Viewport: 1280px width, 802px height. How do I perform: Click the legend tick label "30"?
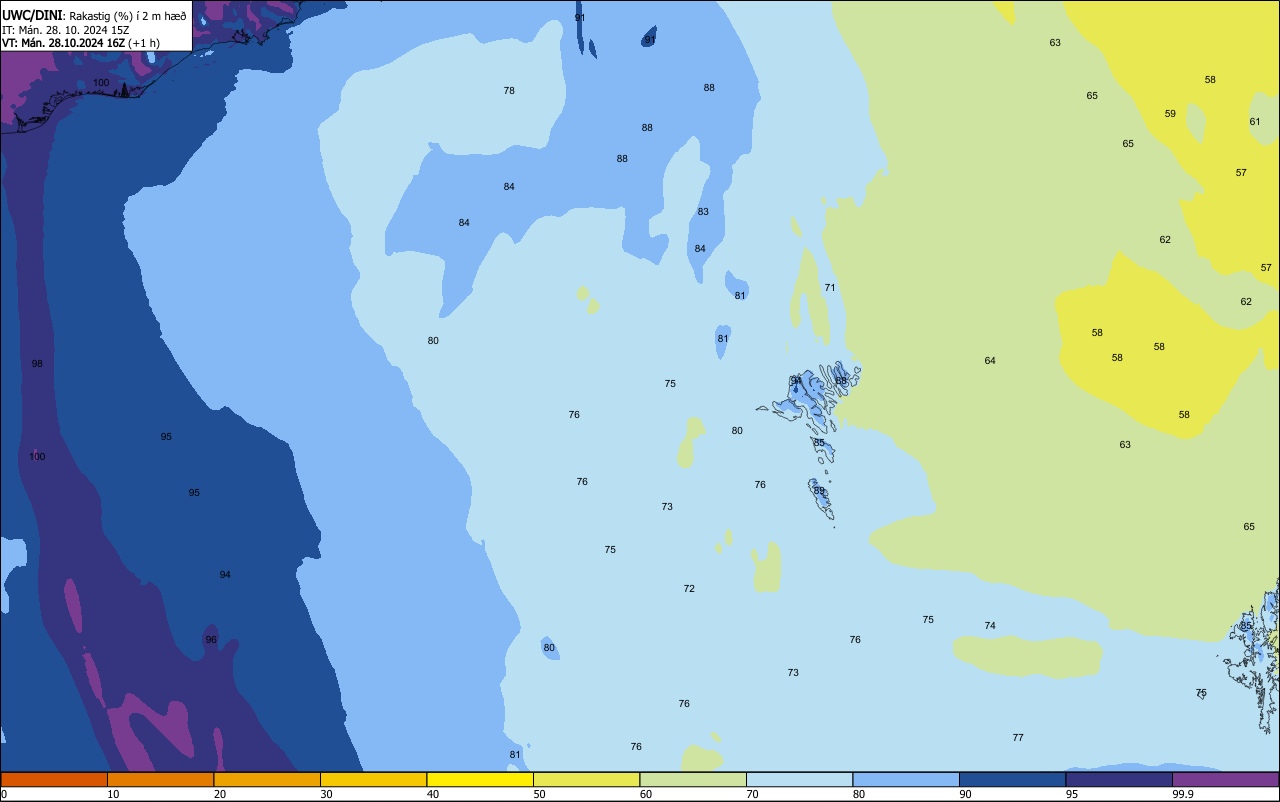(326, 794)
